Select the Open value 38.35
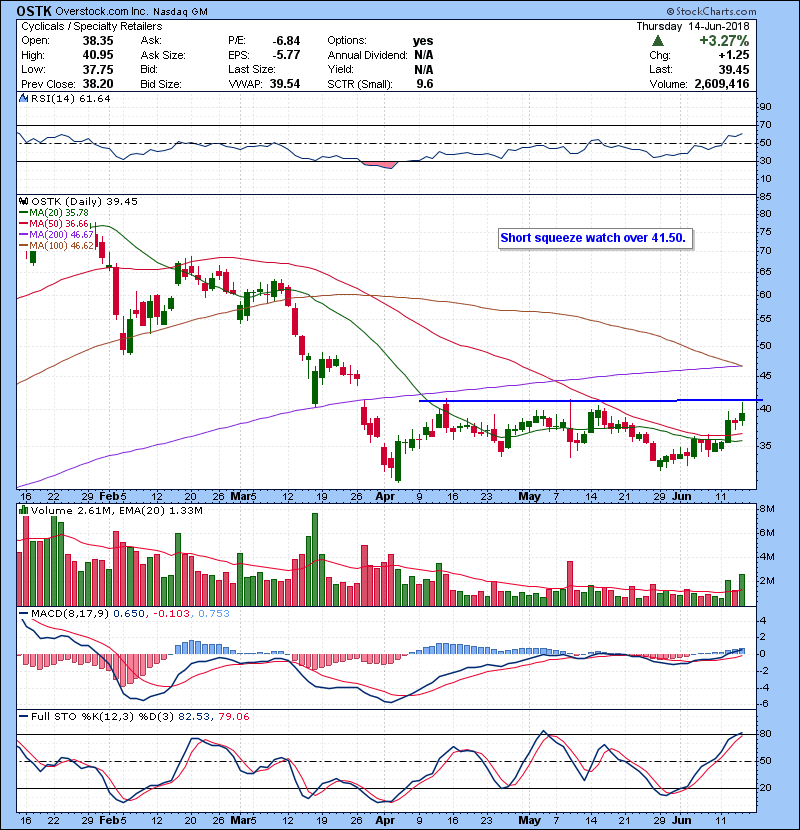 point(98,40)
